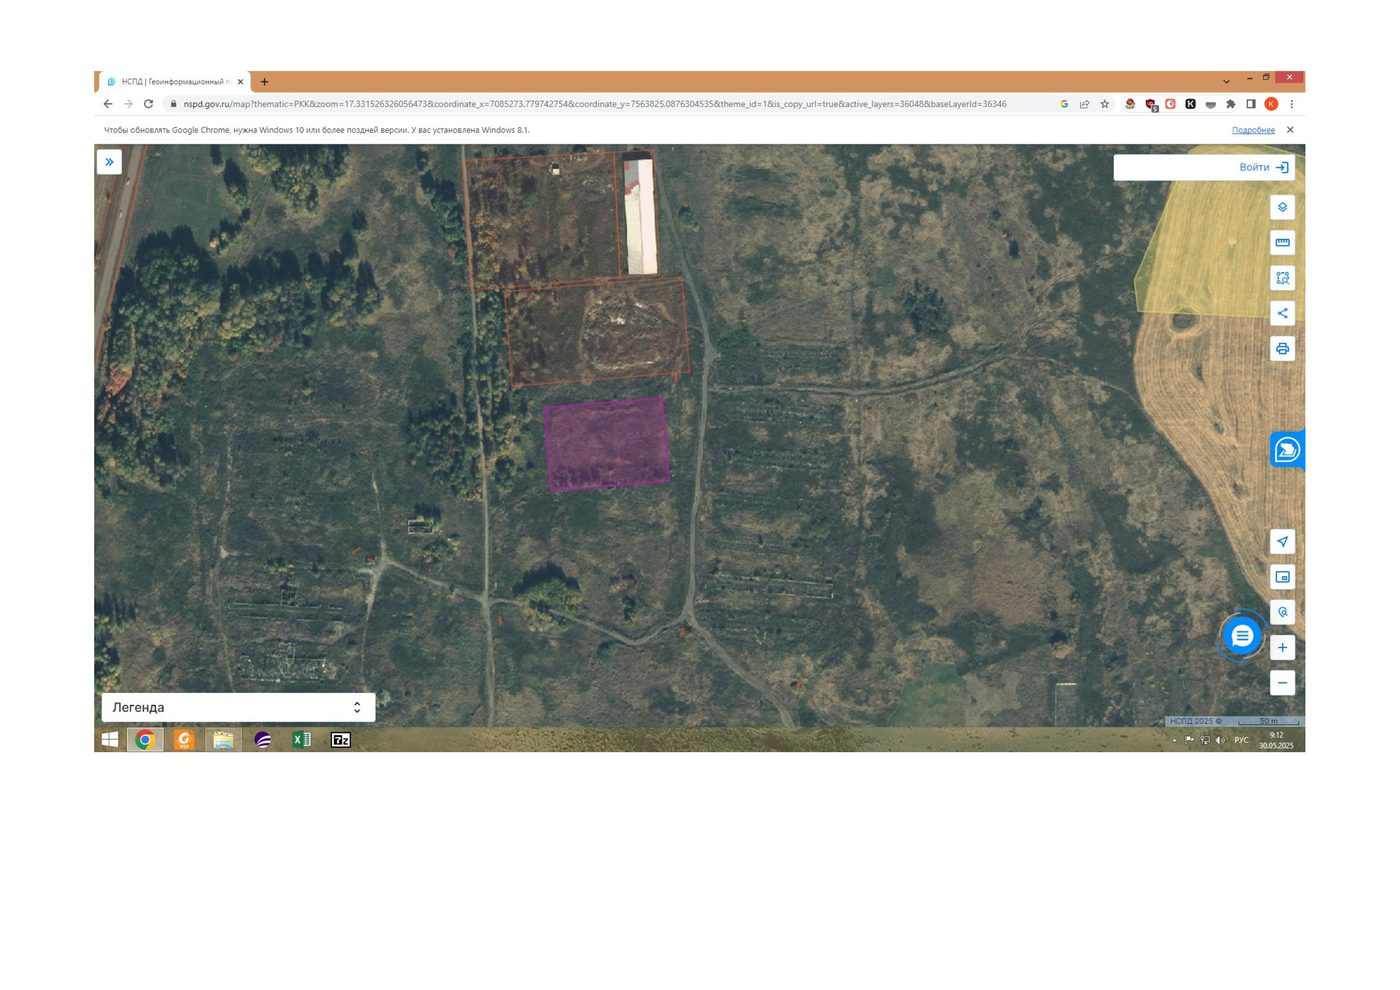
Task: Dismiss the Chrome update notification bar
Action: click(x=1290, y=130)
